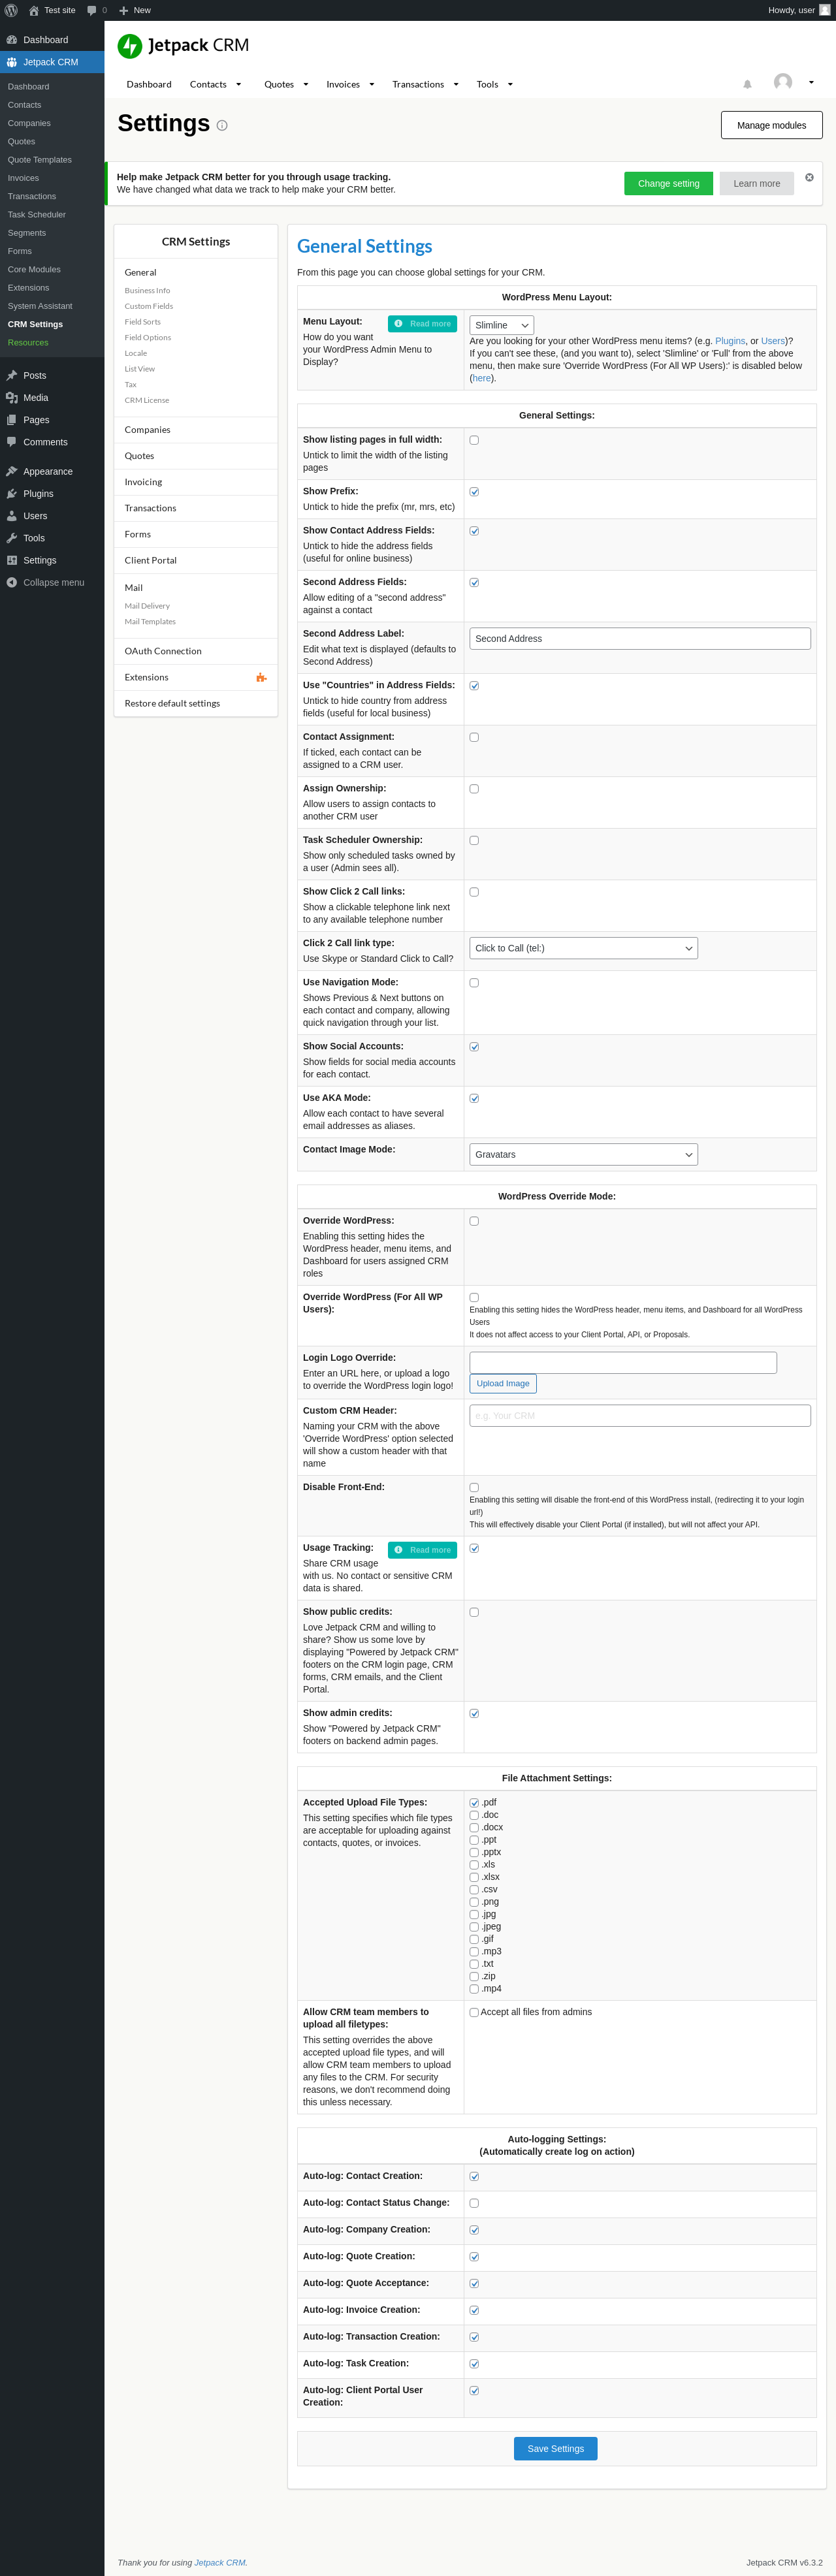
Task: Click the green Change setting button
Action: pyautogui.click(x=668, y=184)
